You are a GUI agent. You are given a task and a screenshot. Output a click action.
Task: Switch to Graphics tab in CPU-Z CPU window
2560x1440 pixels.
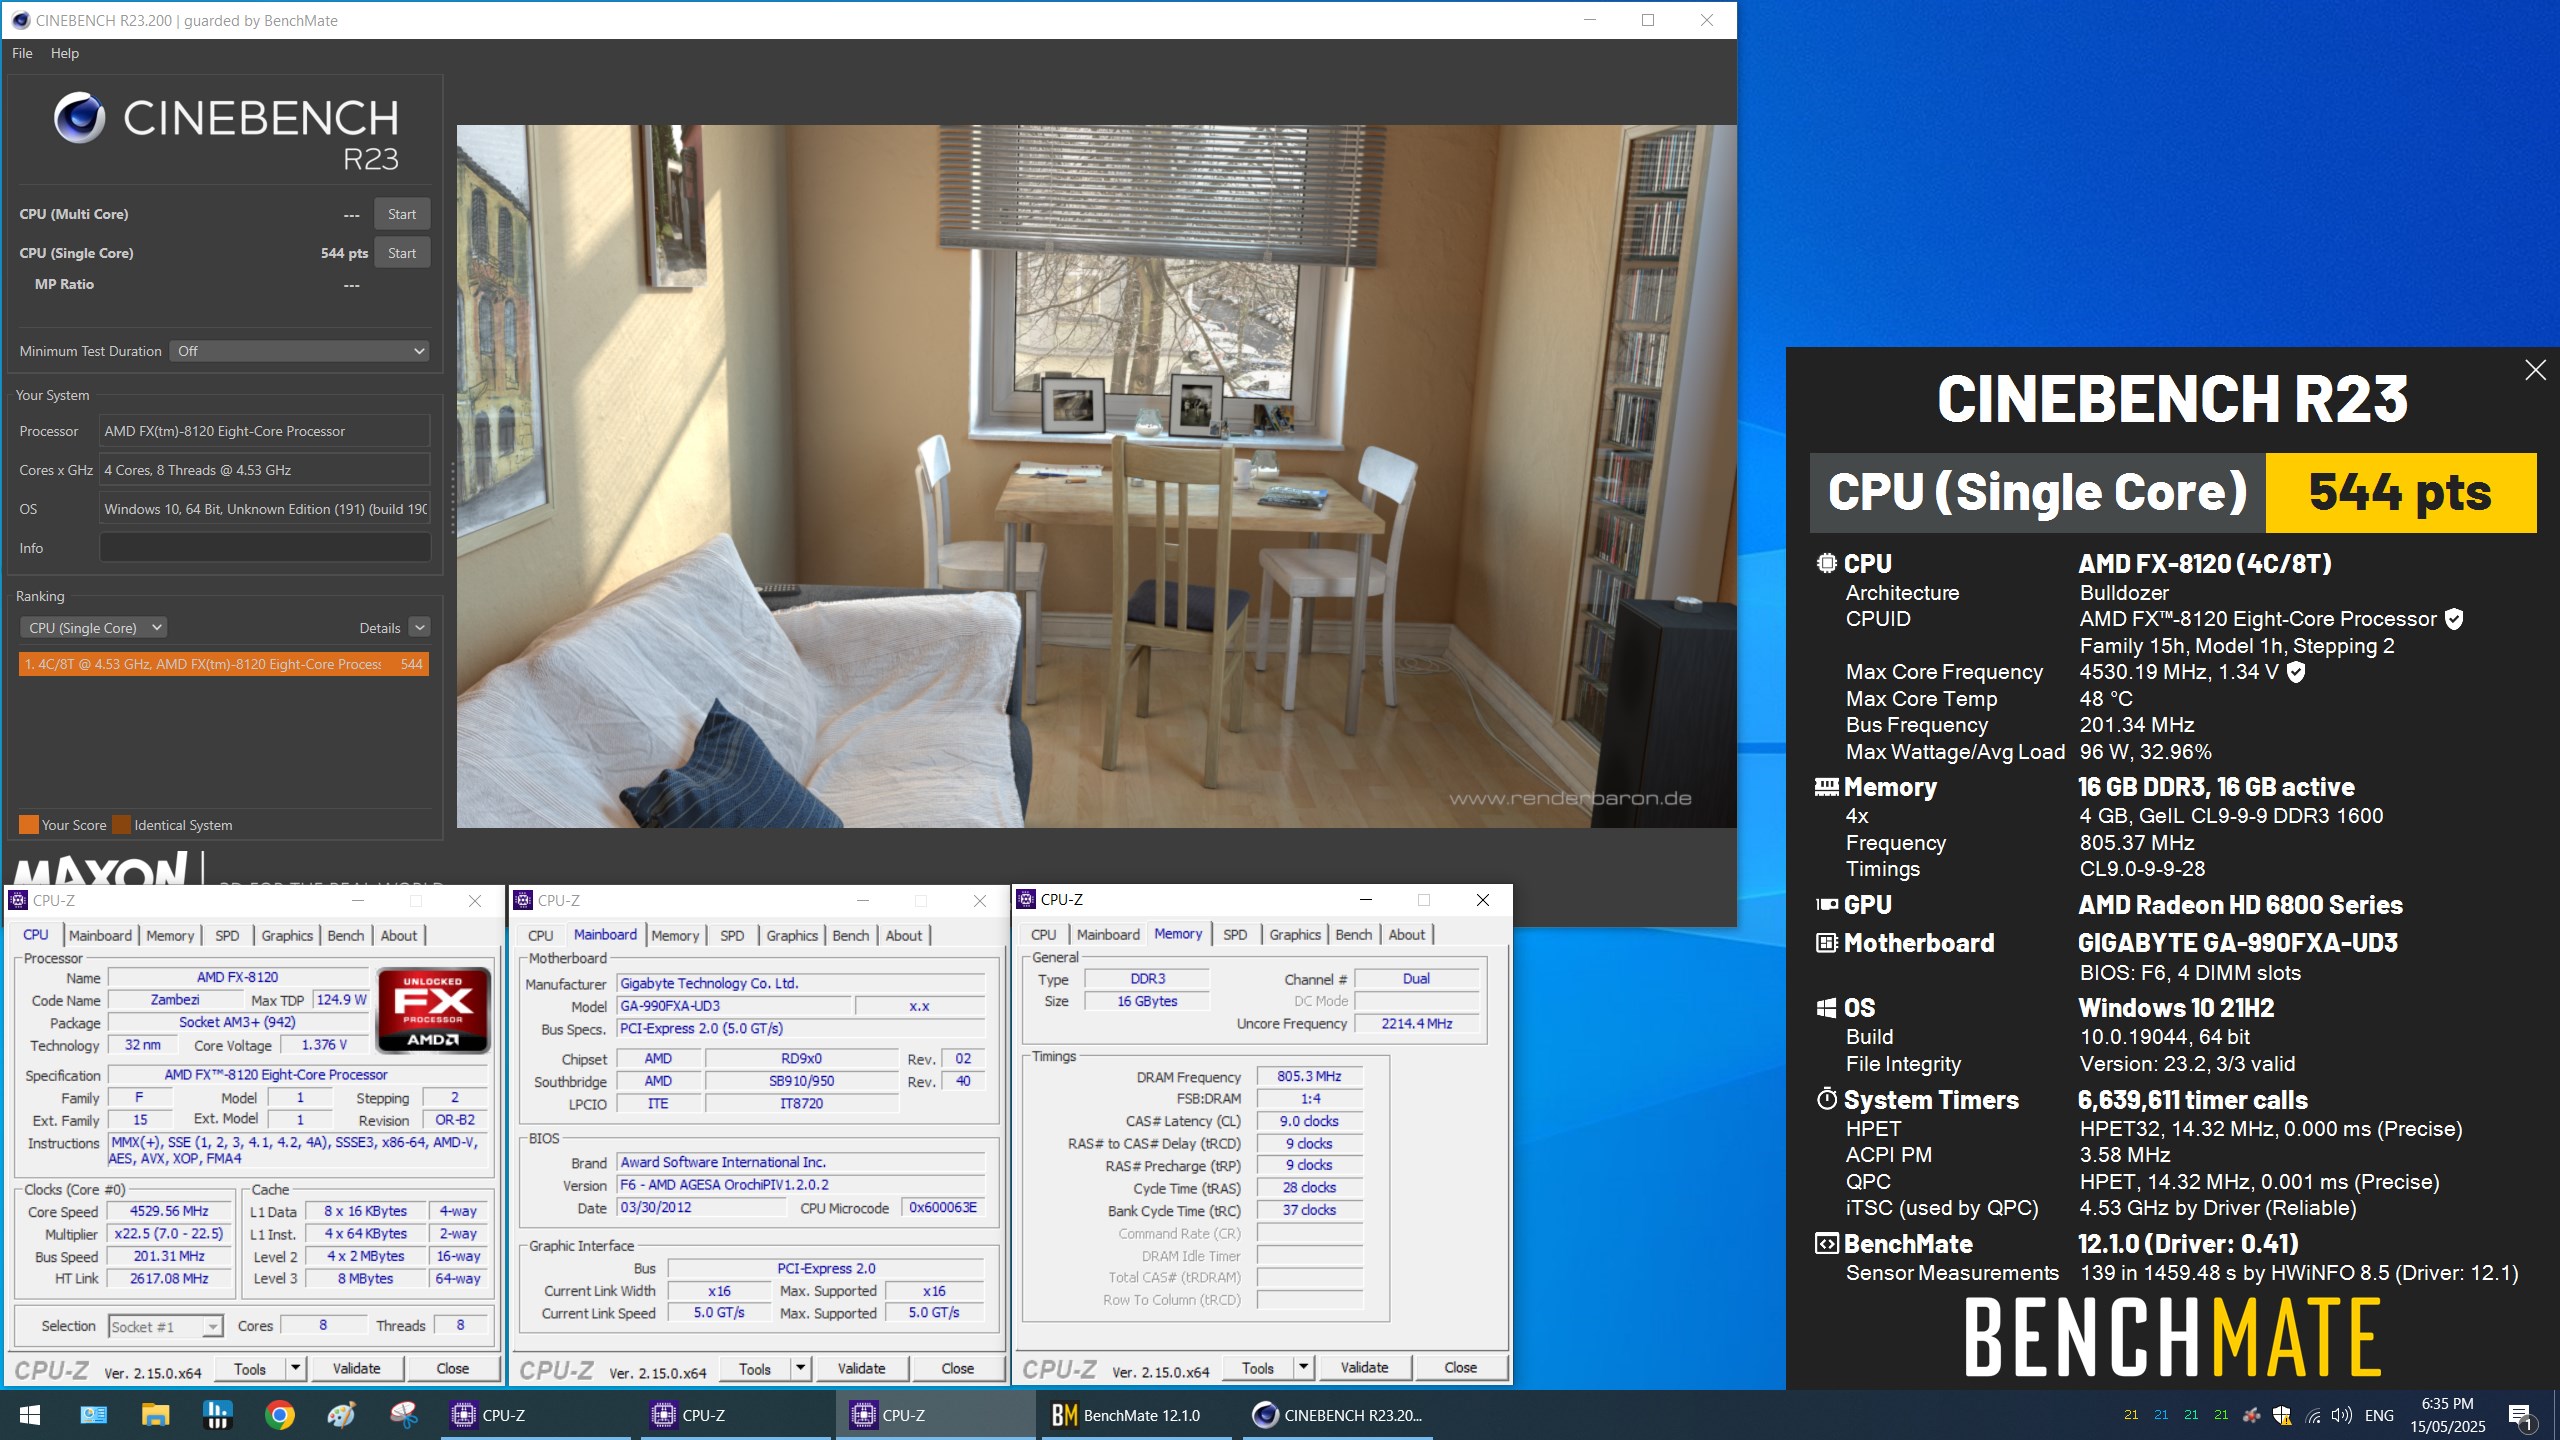coord(287,935)
